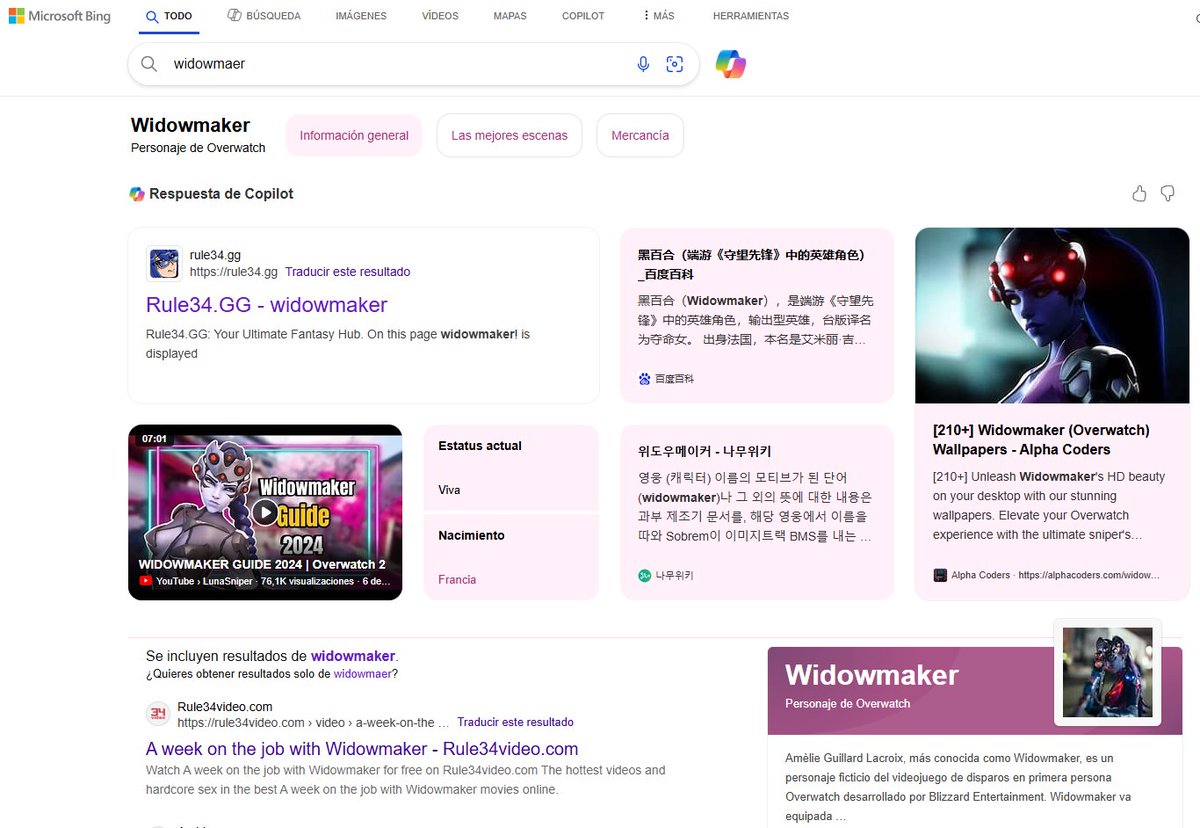
Task: Open the Widowmaker knowledge panel thumbnail image
Action: pyautogui.click(x=1107, y=672)
